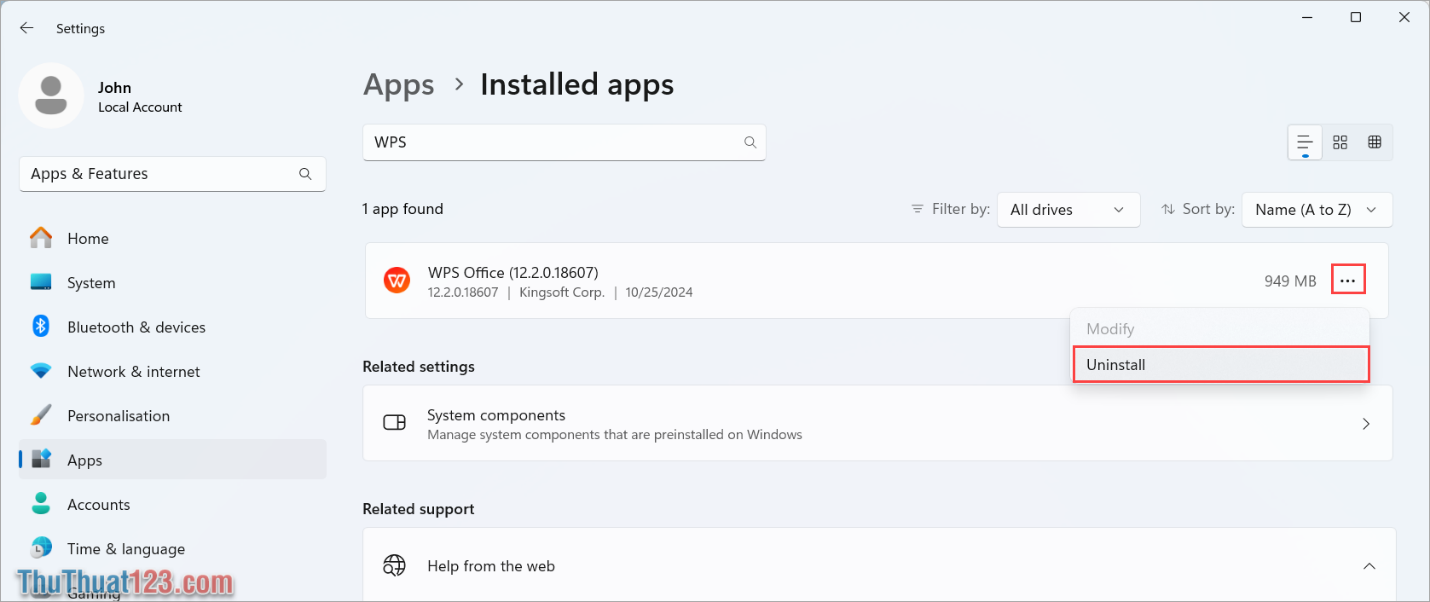
Task: Click the 'Related settings' heading
Action: [419, 367]
